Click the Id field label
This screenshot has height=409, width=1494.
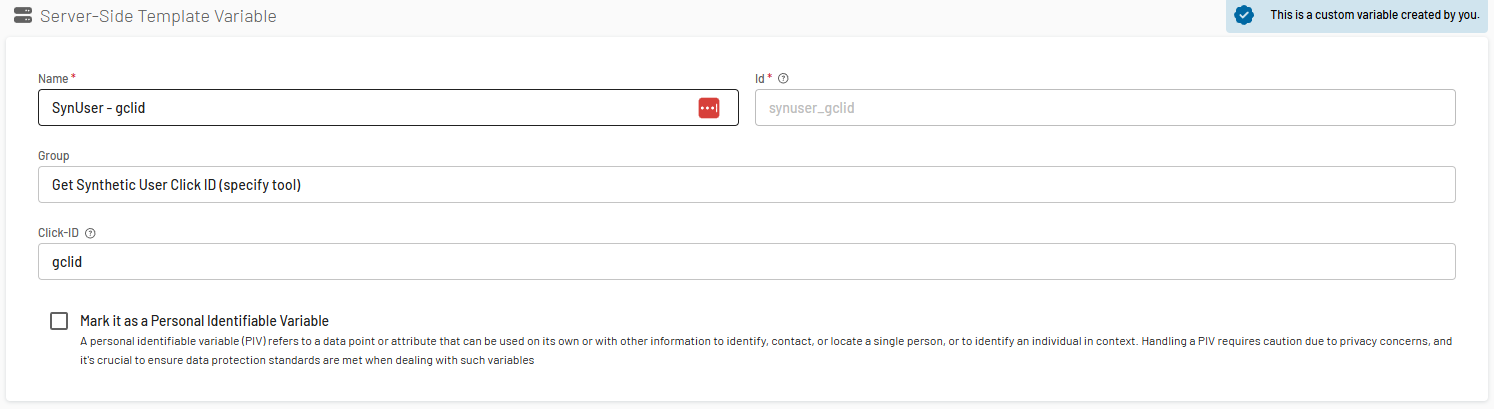click(760, 78)
